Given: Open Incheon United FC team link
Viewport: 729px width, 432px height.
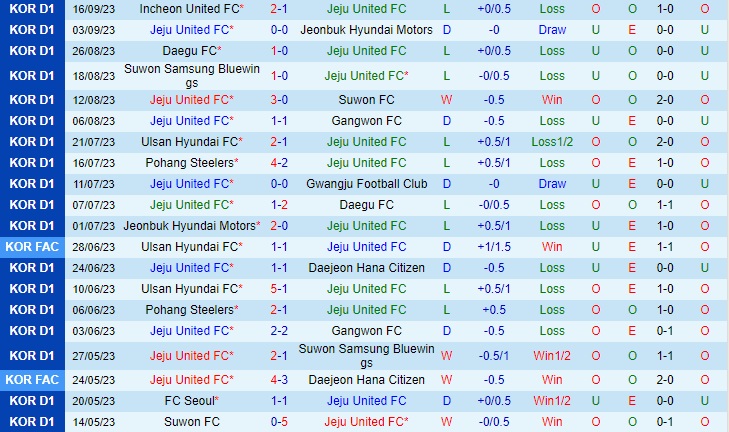Looking at the screenshot, I should point(190,9).
